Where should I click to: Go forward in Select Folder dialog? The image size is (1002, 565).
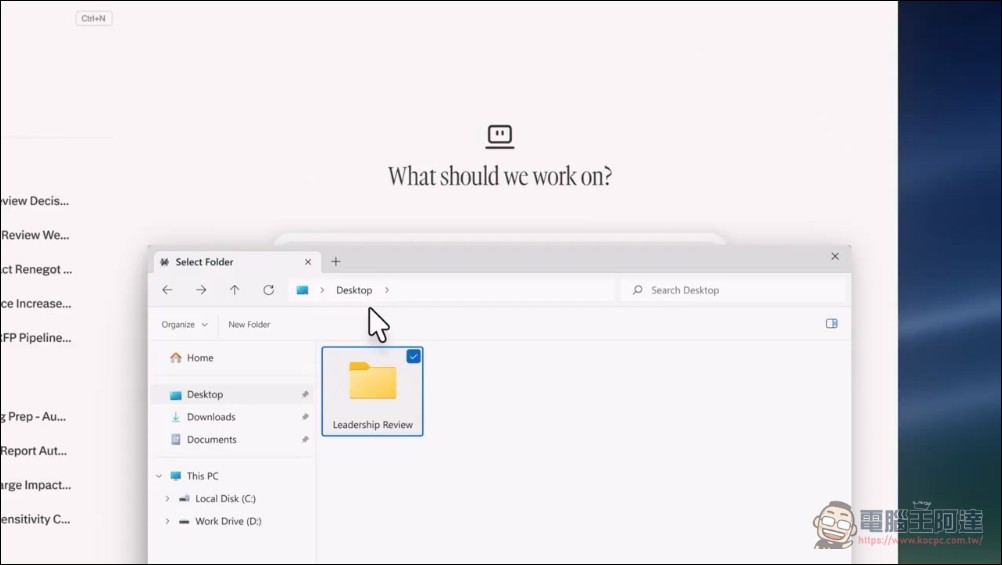tap(201, 290)
